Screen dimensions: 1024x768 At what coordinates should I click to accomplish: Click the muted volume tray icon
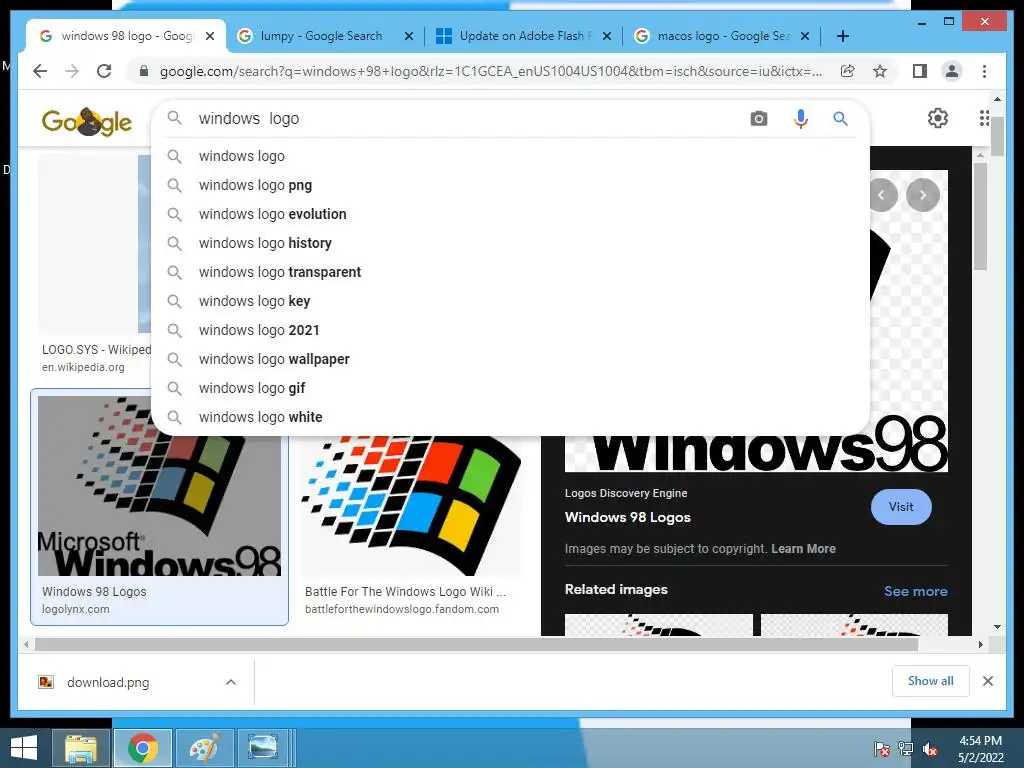(930, 749)
